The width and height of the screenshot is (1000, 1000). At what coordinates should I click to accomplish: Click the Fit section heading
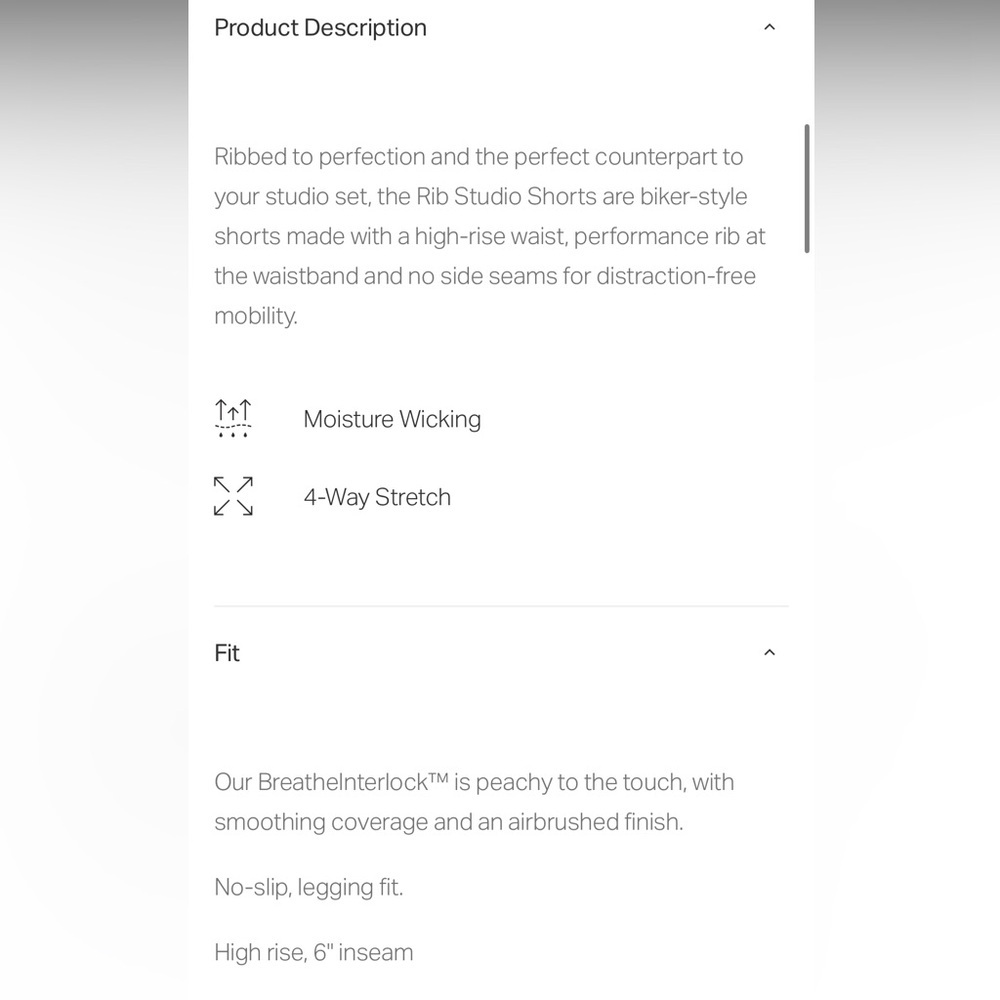pyautogui.click(x=227, y=653)
